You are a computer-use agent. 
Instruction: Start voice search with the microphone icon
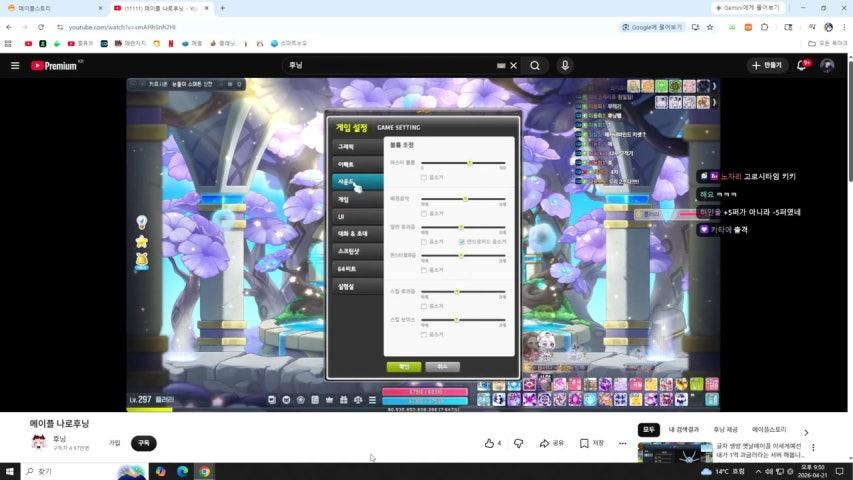pos(565,65)
